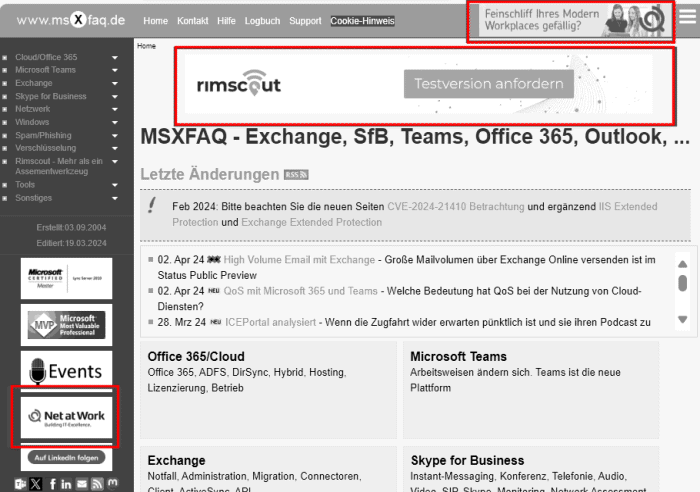Click the Microsoft Certified Master badge
The image size is (700, 492).
click(67, 278)
